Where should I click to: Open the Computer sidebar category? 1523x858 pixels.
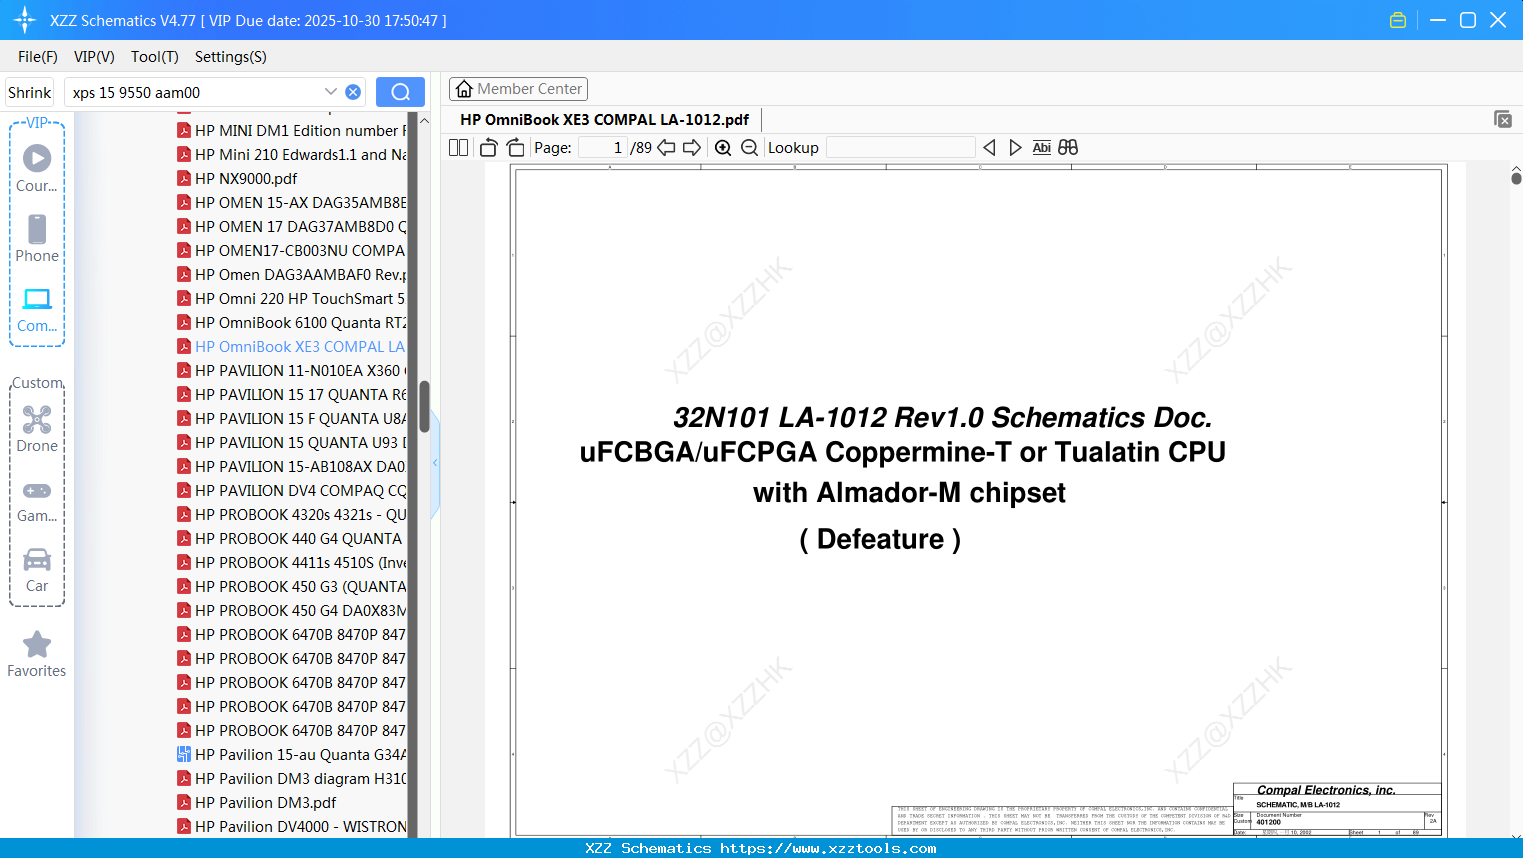37,309
